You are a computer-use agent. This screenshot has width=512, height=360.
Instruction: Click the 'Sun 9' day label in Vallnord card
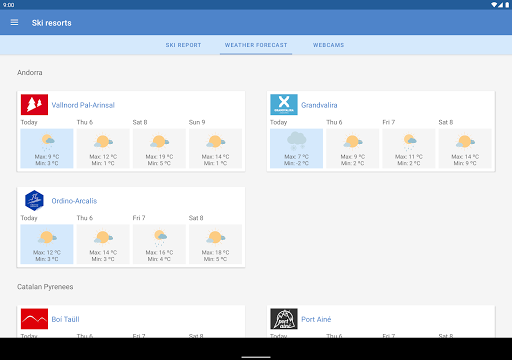[197, 122]
